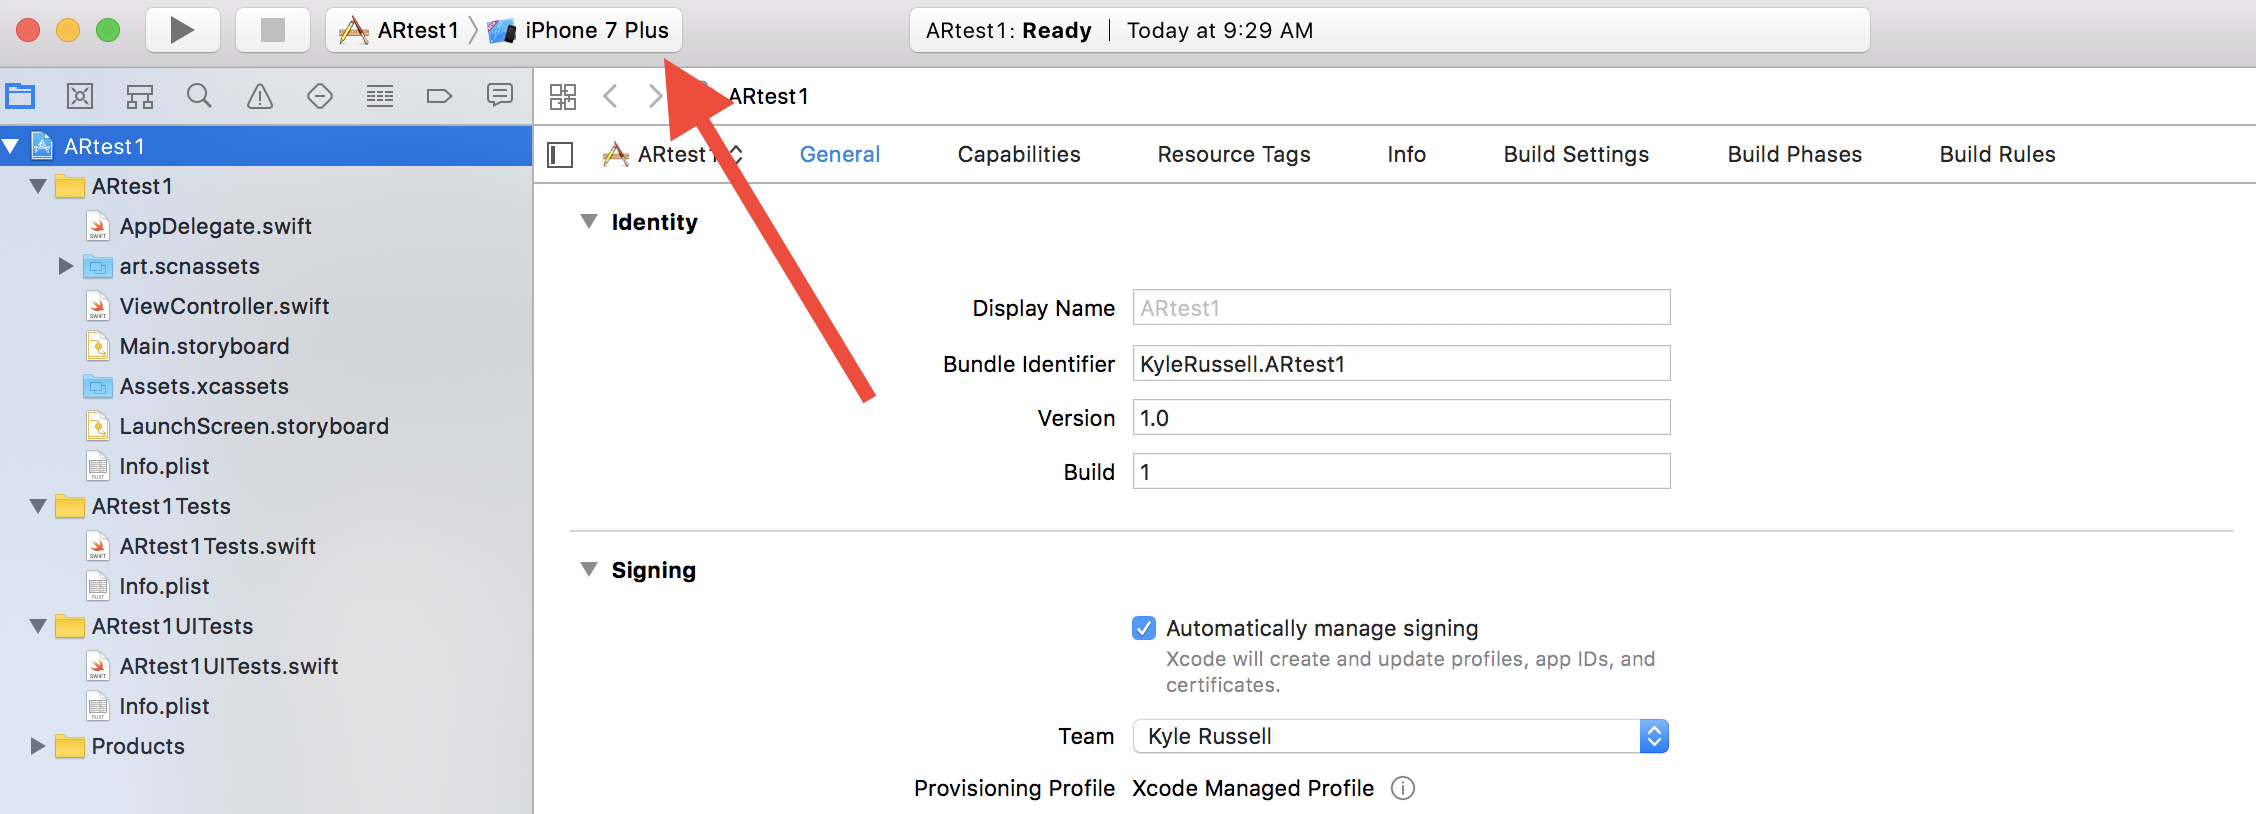Collapse the ARtest1 project root
2256x814 pixels.
tap(11, 146)
